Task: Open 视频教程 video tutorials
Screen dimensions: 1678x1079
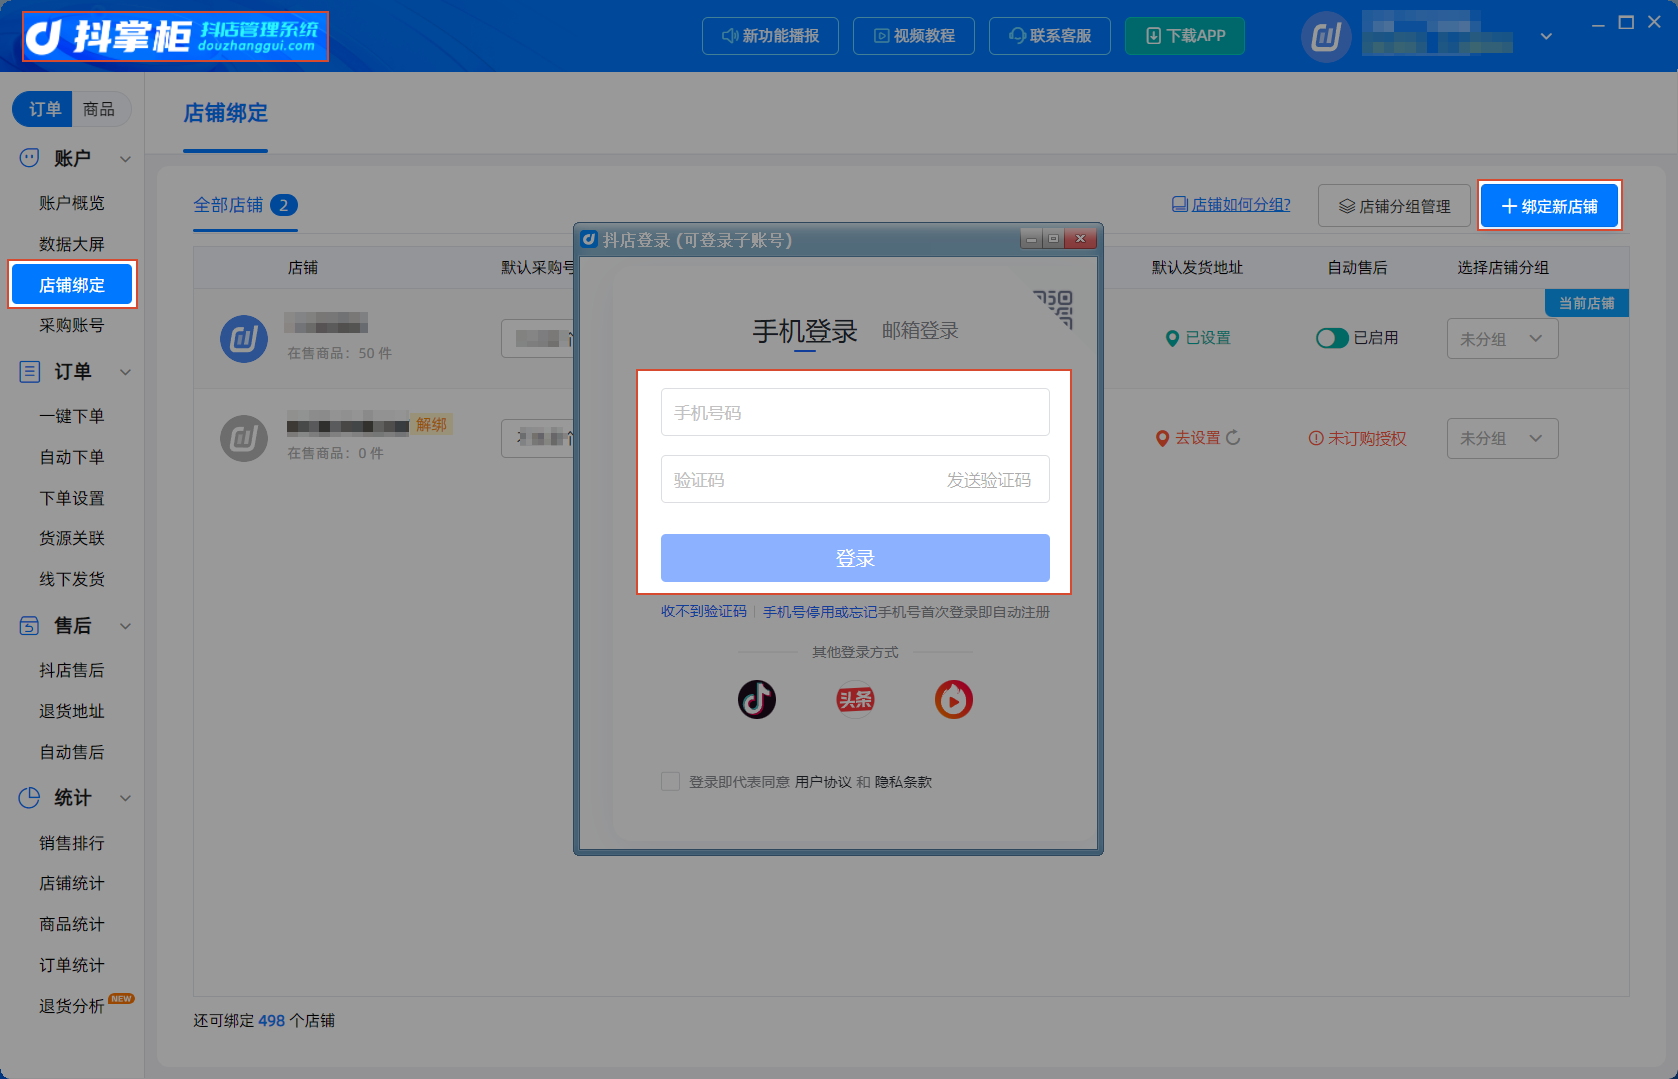Action: click(914, 36)
